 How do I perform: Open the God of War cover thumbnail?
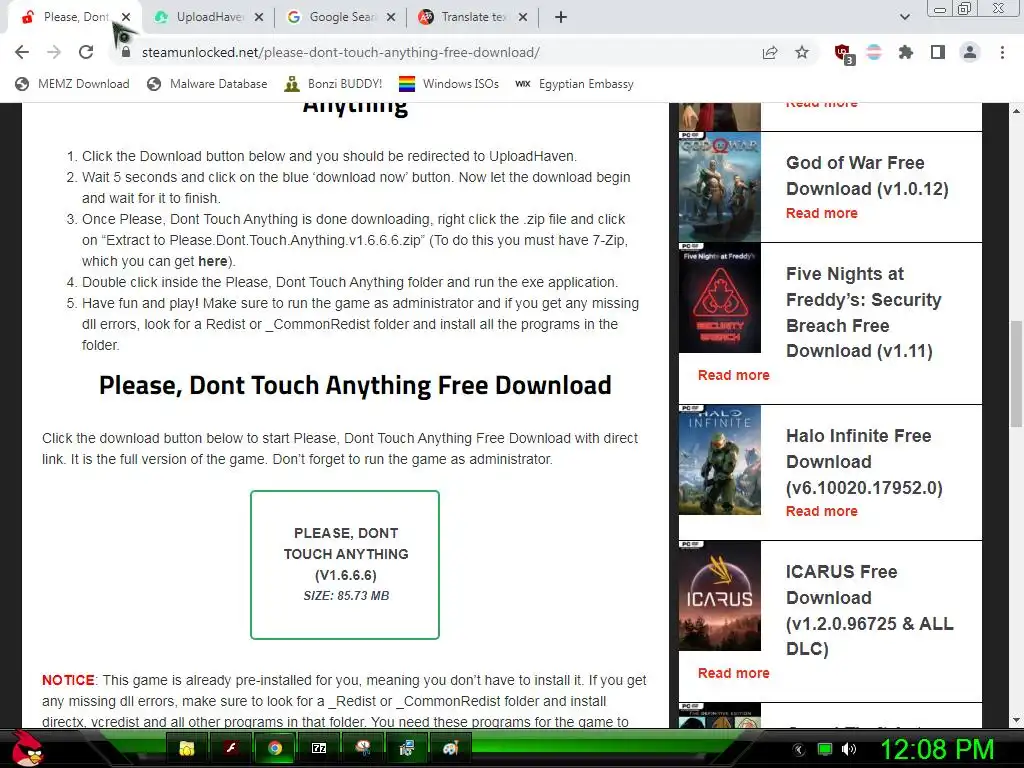[720, 187]
